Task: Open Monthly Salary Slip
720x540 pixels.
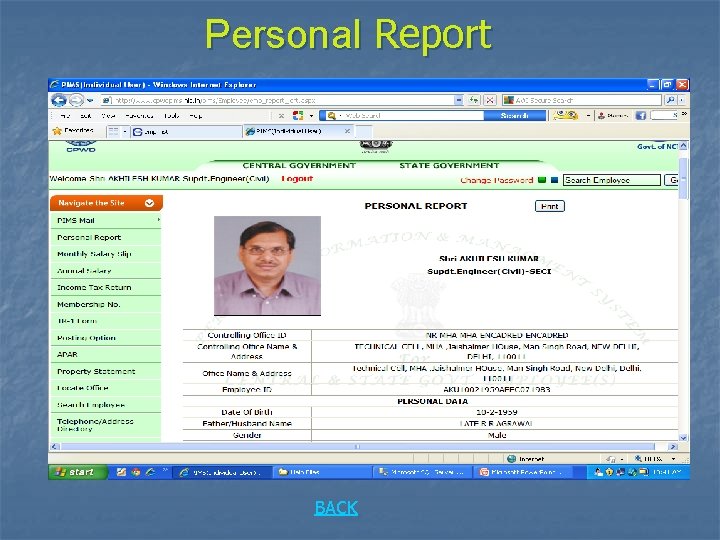Action: tap(106, 254)
